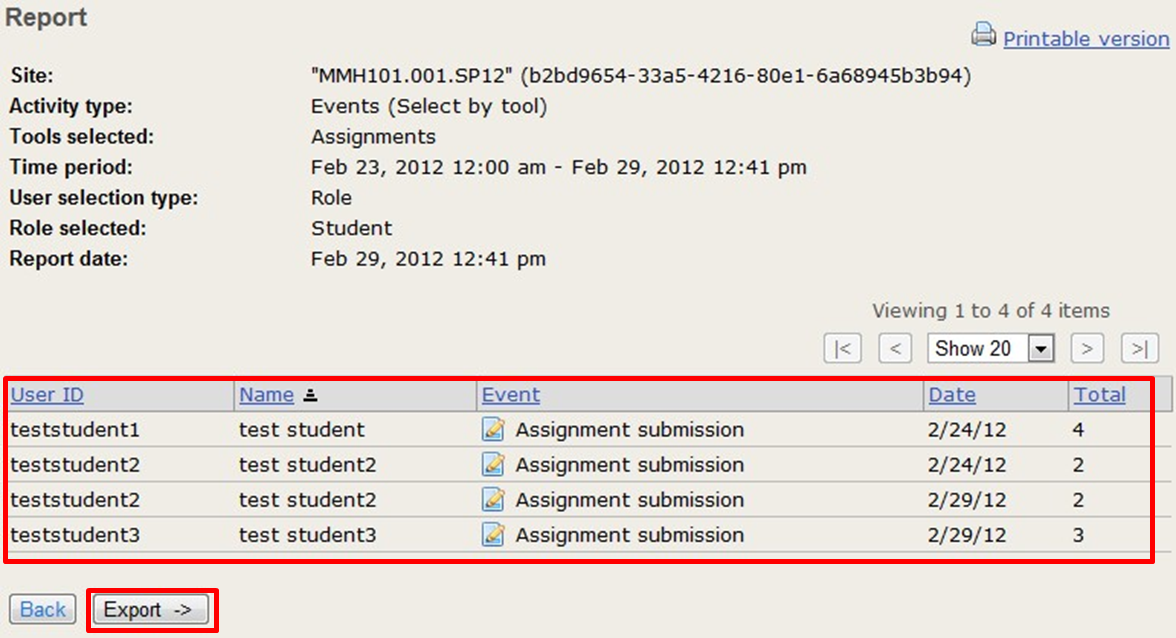The height and width of the screenshot is (638, 1176).
Task: Sort the table by Date column
Action: click(x=952, y=395)
